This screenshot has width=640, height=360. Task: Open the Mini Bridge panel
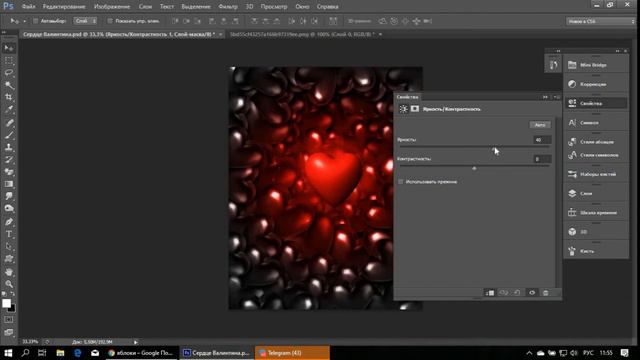pos(596,65)
